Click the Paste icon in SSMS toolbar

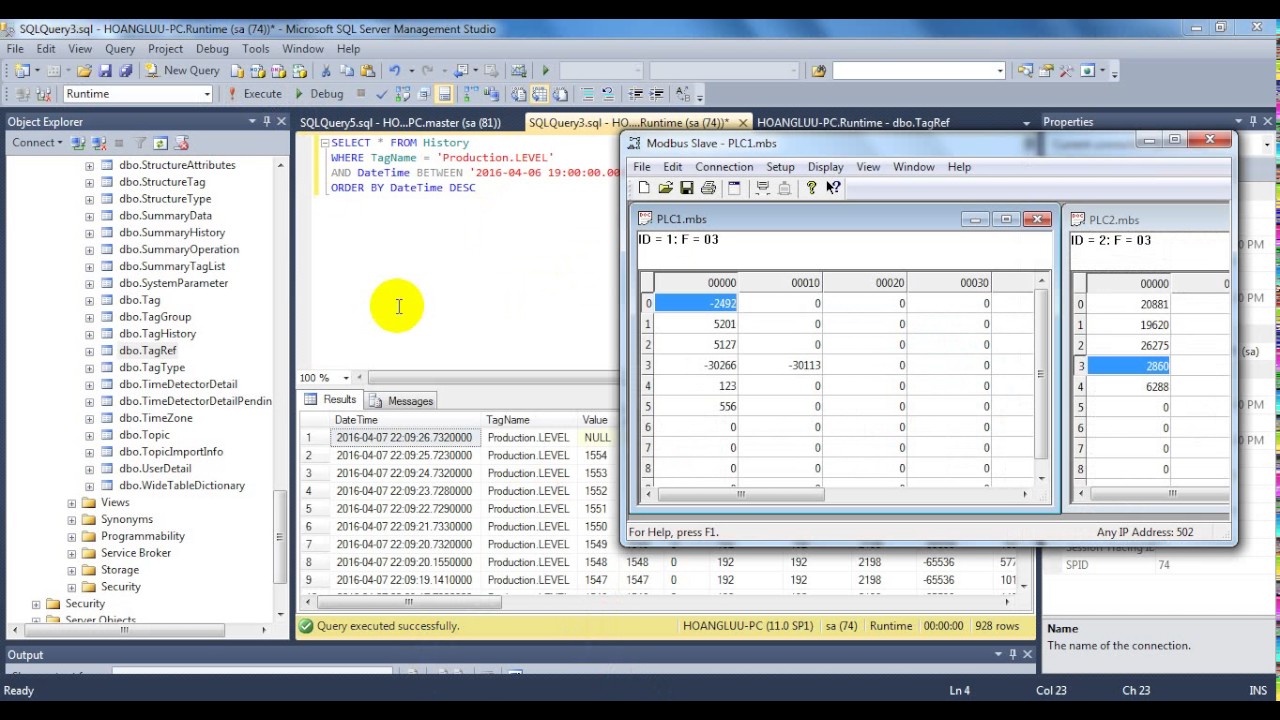(x=367, y=71)
